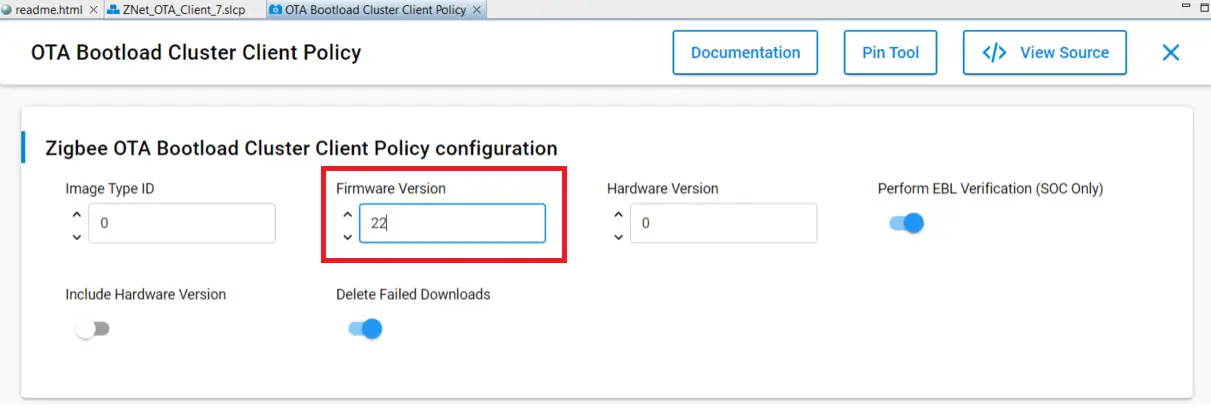Enable Include Hardware Version toggle

coord(92,329)
